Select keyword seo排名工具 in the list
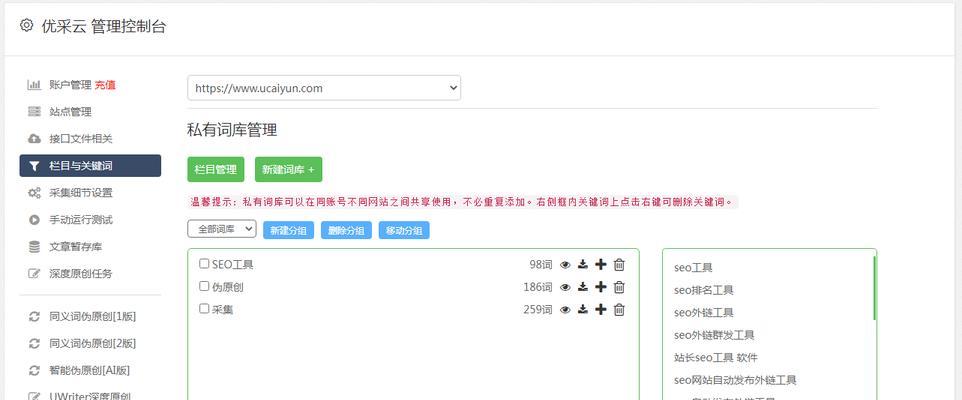 pyautogui.click(x=704, y=290)
